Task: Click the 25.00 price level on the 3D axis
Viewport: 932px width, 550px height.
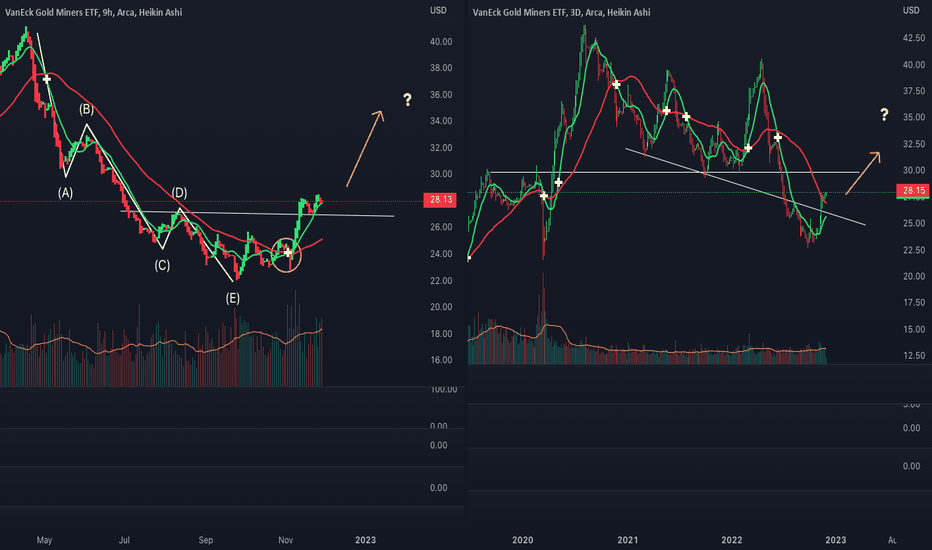Action: pos(914,223)
